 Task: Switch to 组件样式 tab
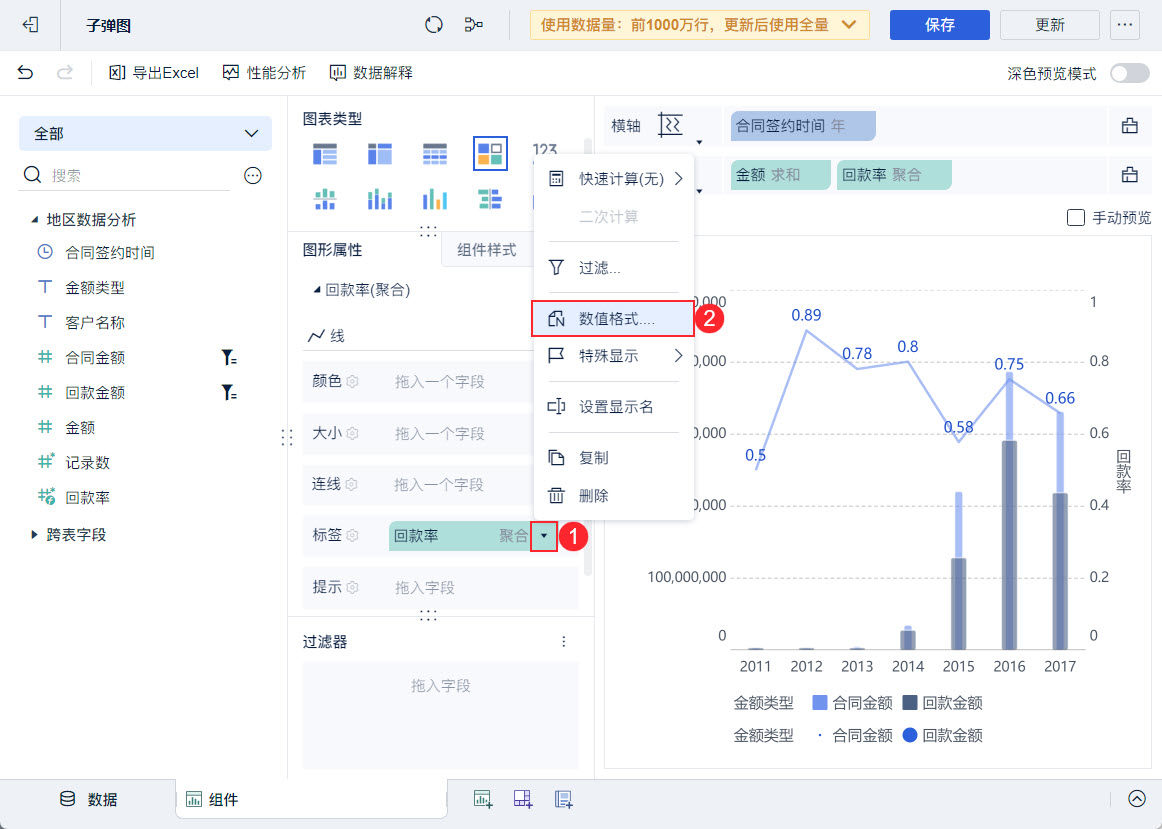point(486,250)
